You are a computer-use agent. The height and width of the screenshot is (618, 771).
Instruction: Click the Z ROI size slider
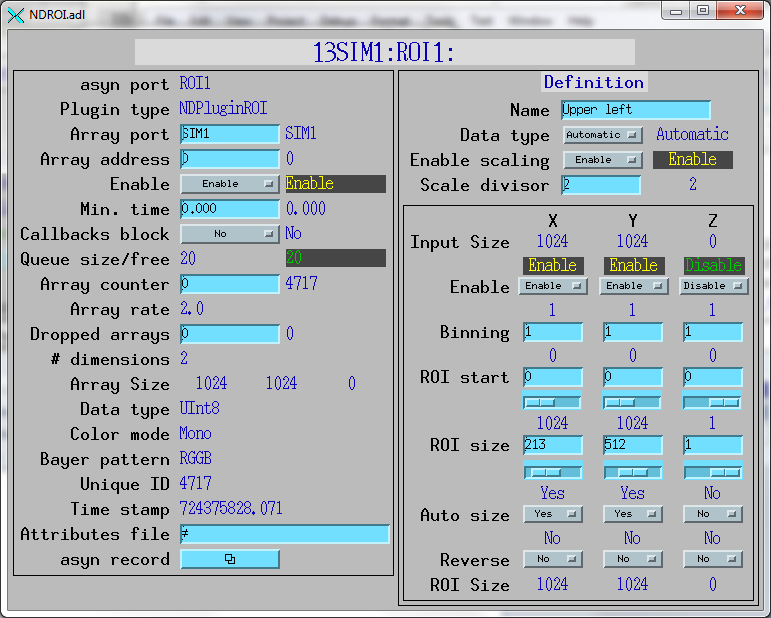(x=713, y=472)
